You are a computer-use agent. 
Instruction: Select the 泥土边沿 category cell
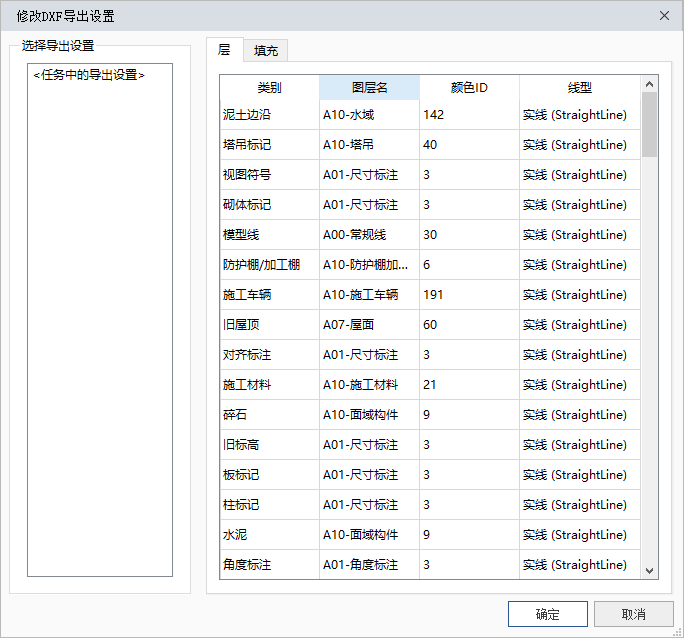[270, 115]
